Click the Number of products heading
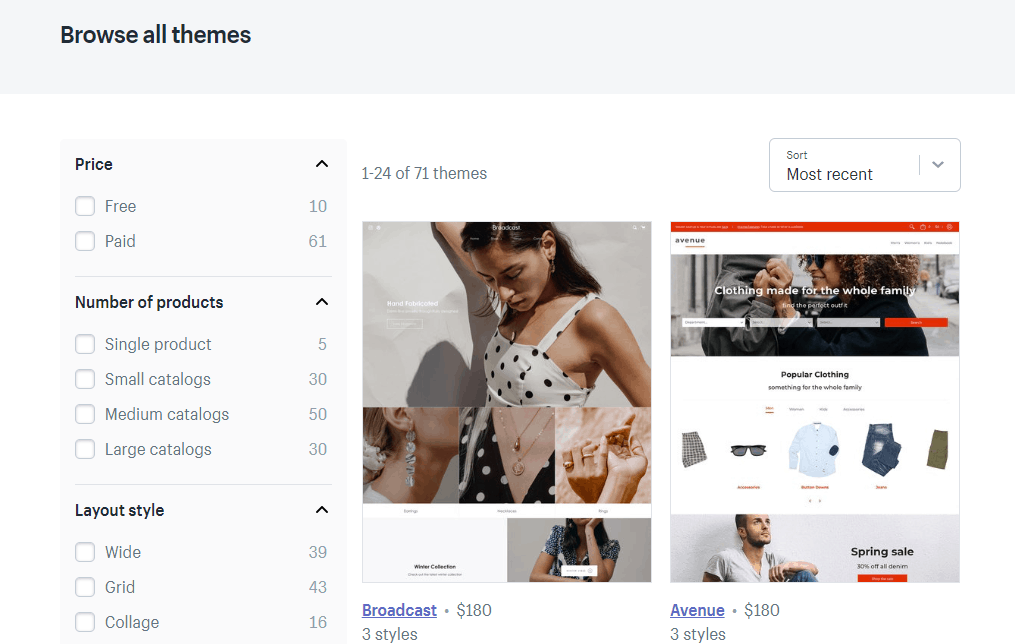The width and height of the screenshot is (1015, 644). (149, 302)
